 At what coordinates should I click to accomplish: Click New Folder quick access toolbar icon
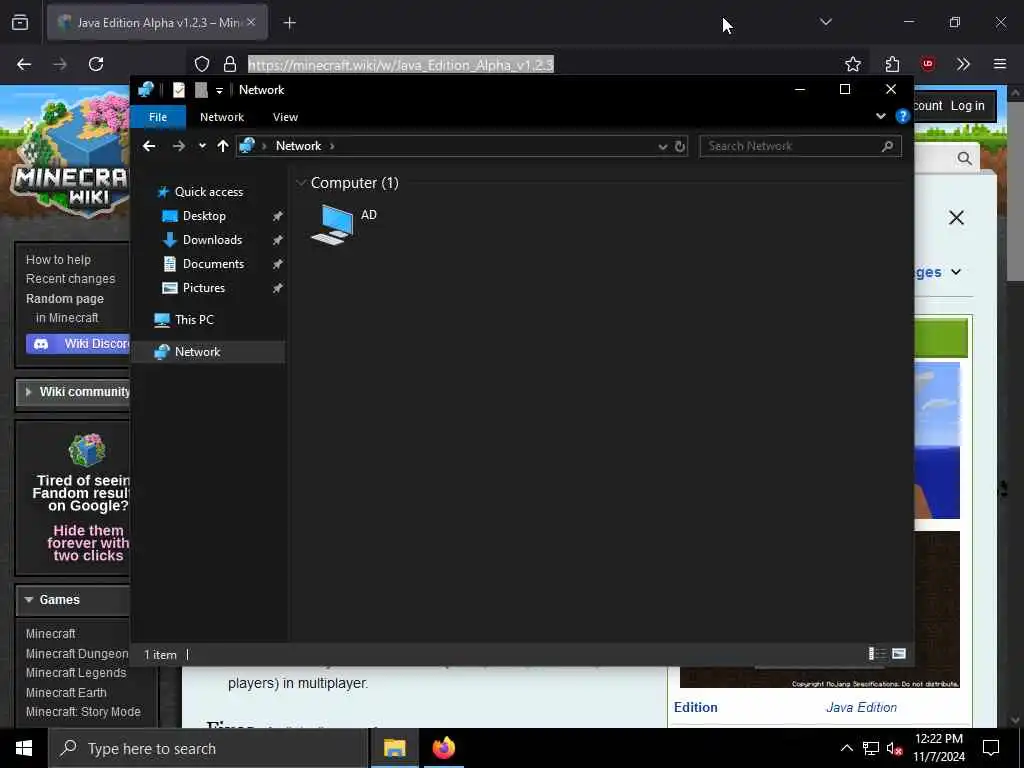pos(201,90)
